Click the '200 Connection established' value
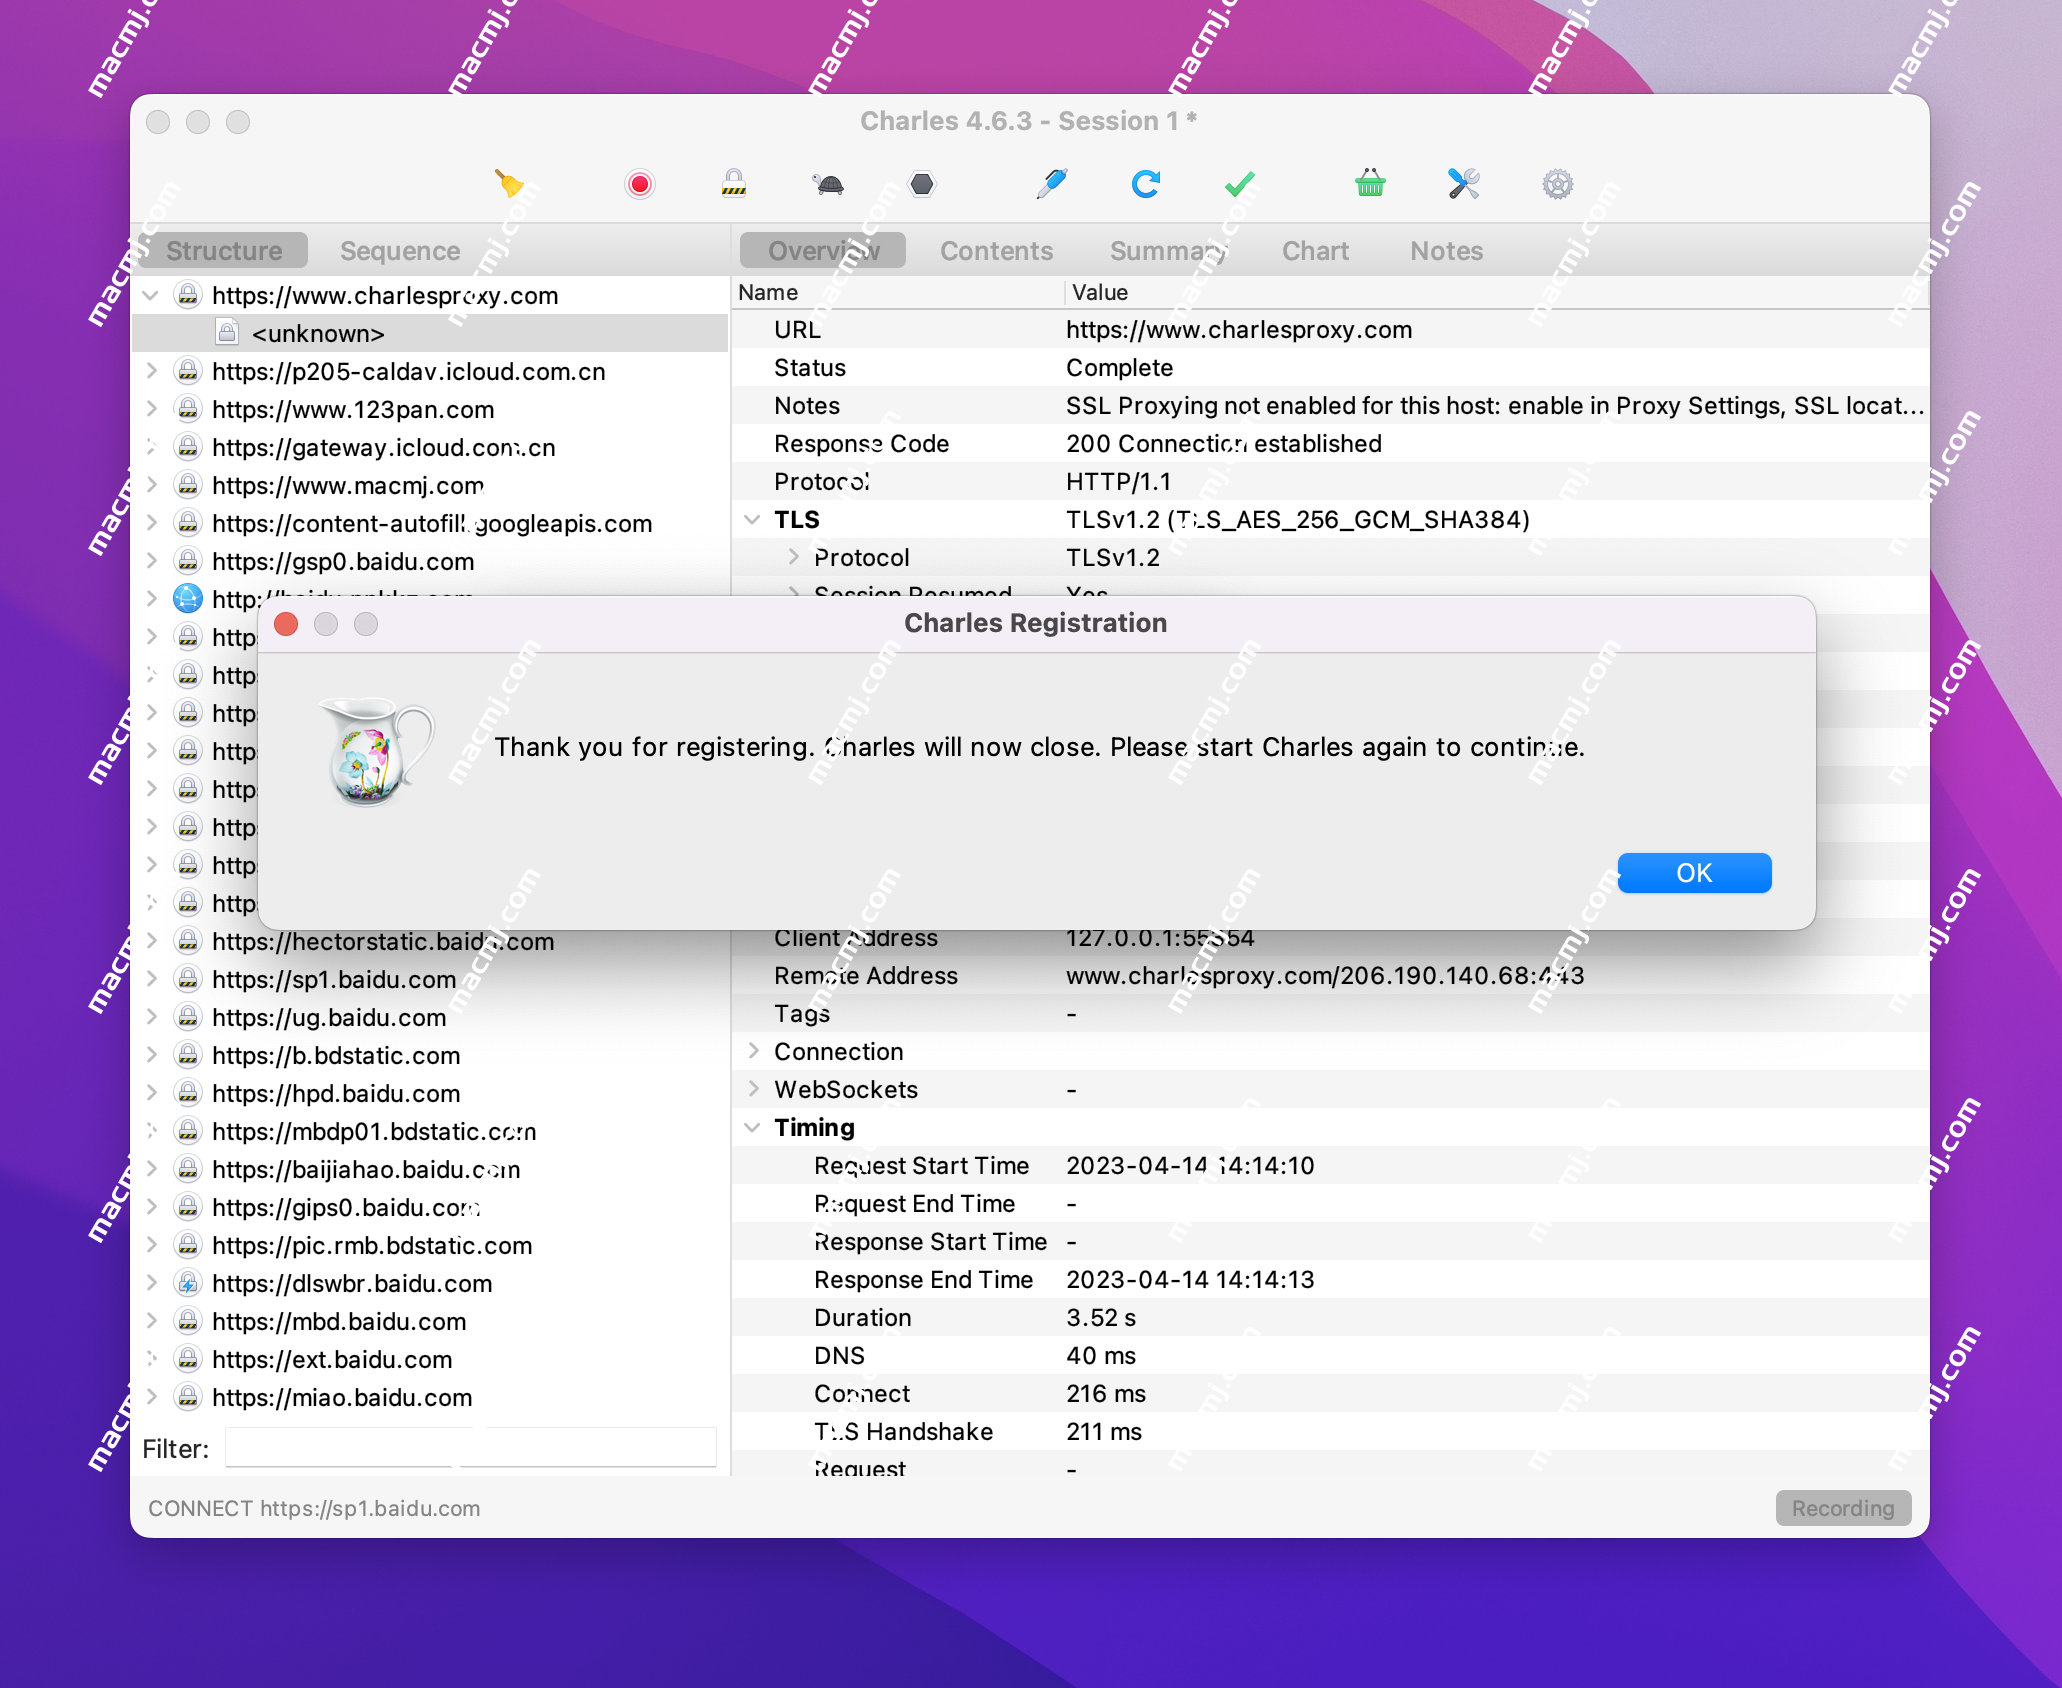This screenshot has width=2062, height=1688. coord(1224,443)
